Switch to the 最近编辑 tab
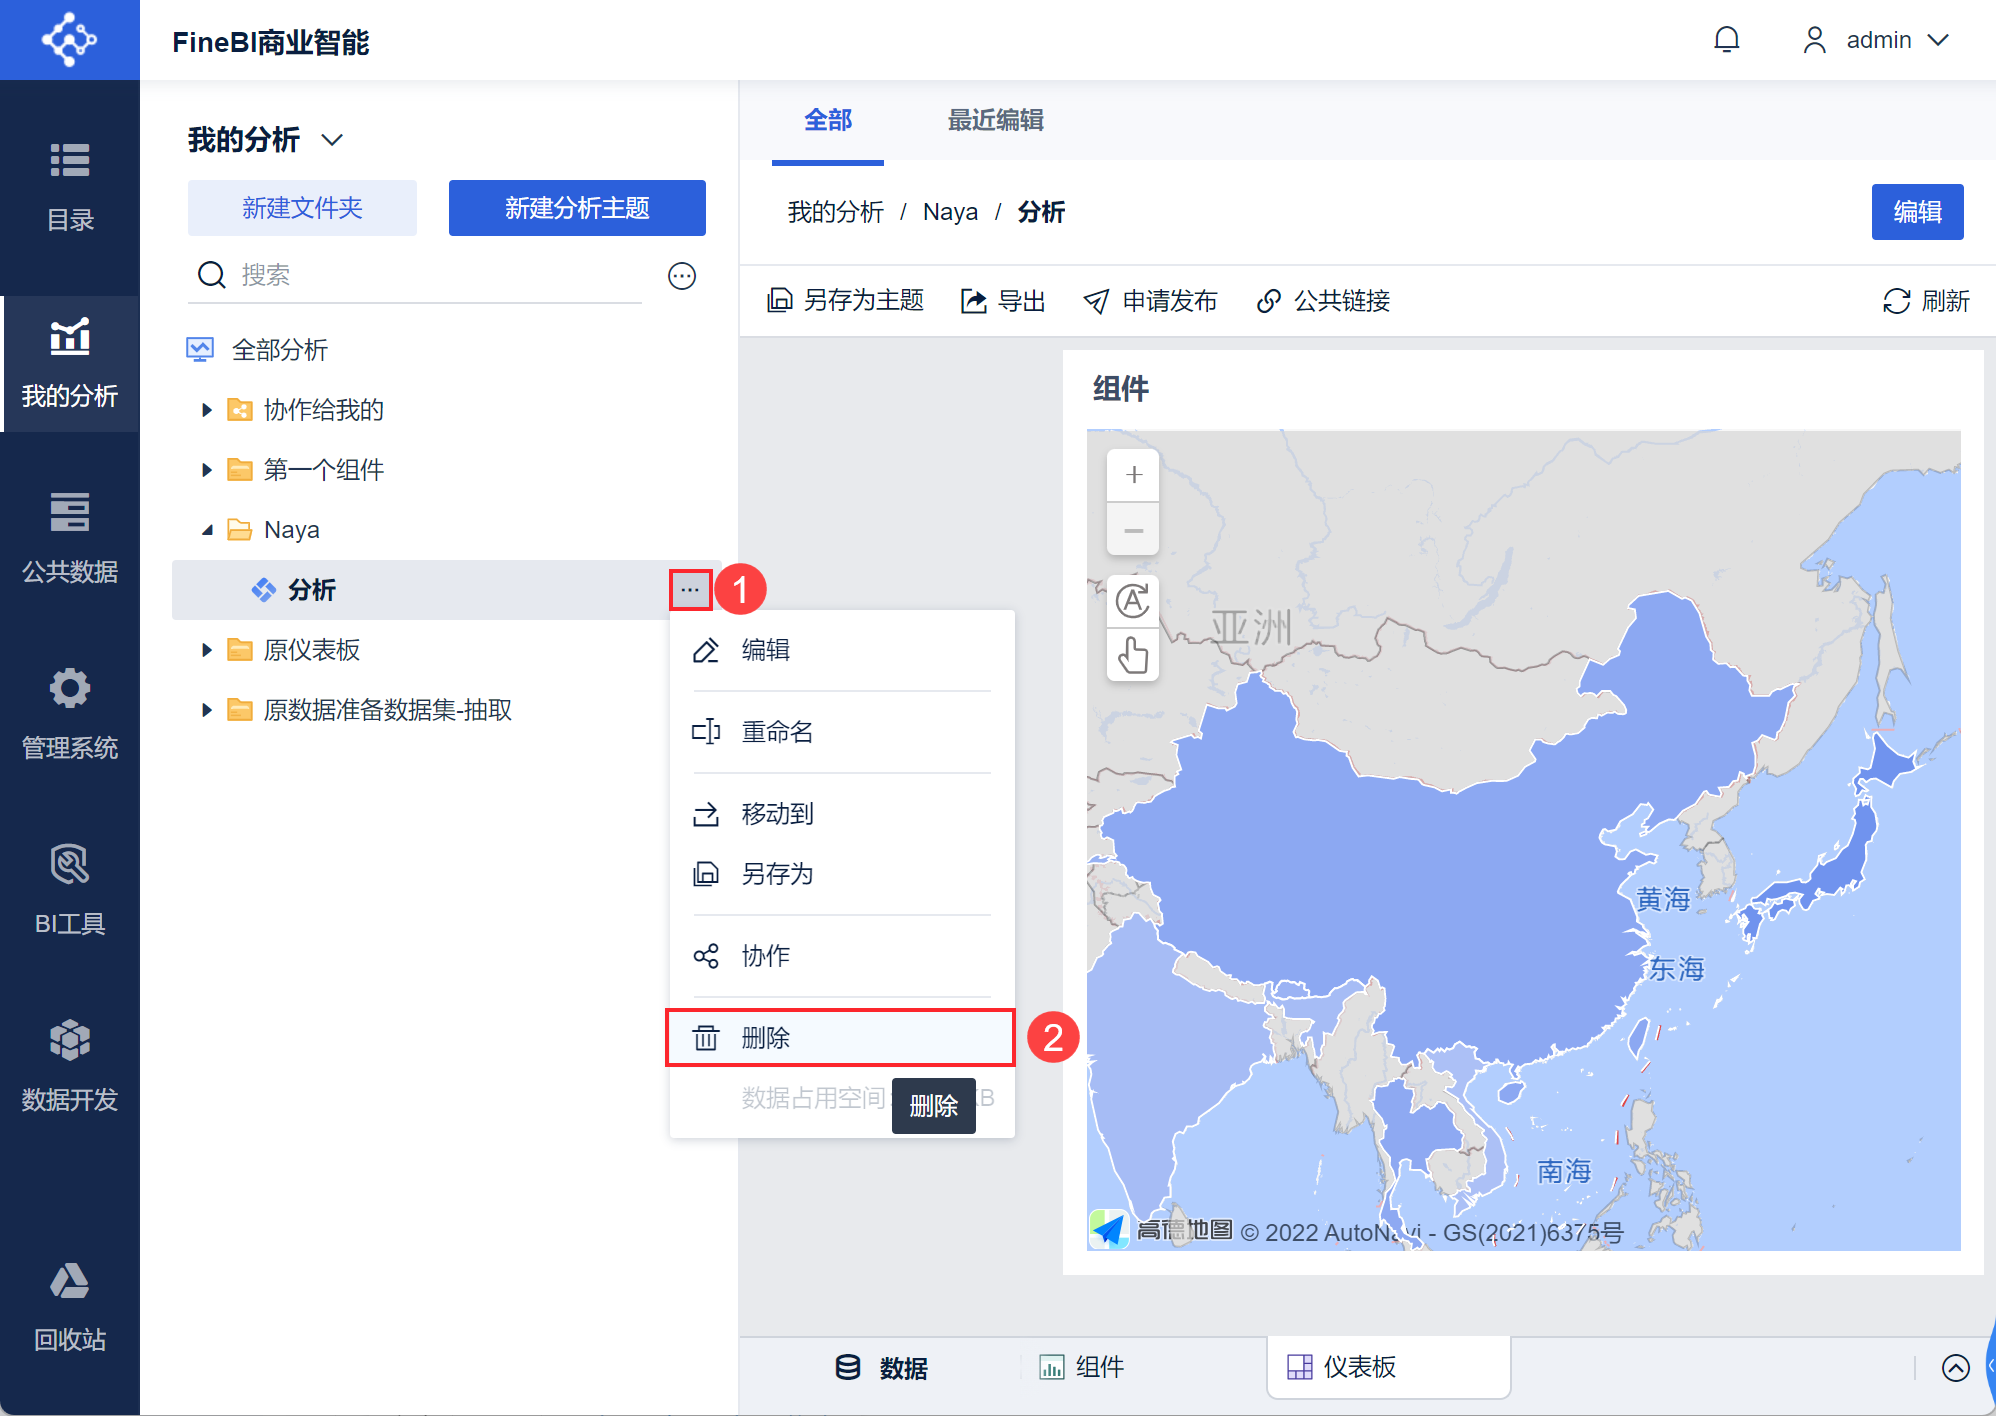Viewport: 1996px width, 1416px height. (x=995, y=121)
